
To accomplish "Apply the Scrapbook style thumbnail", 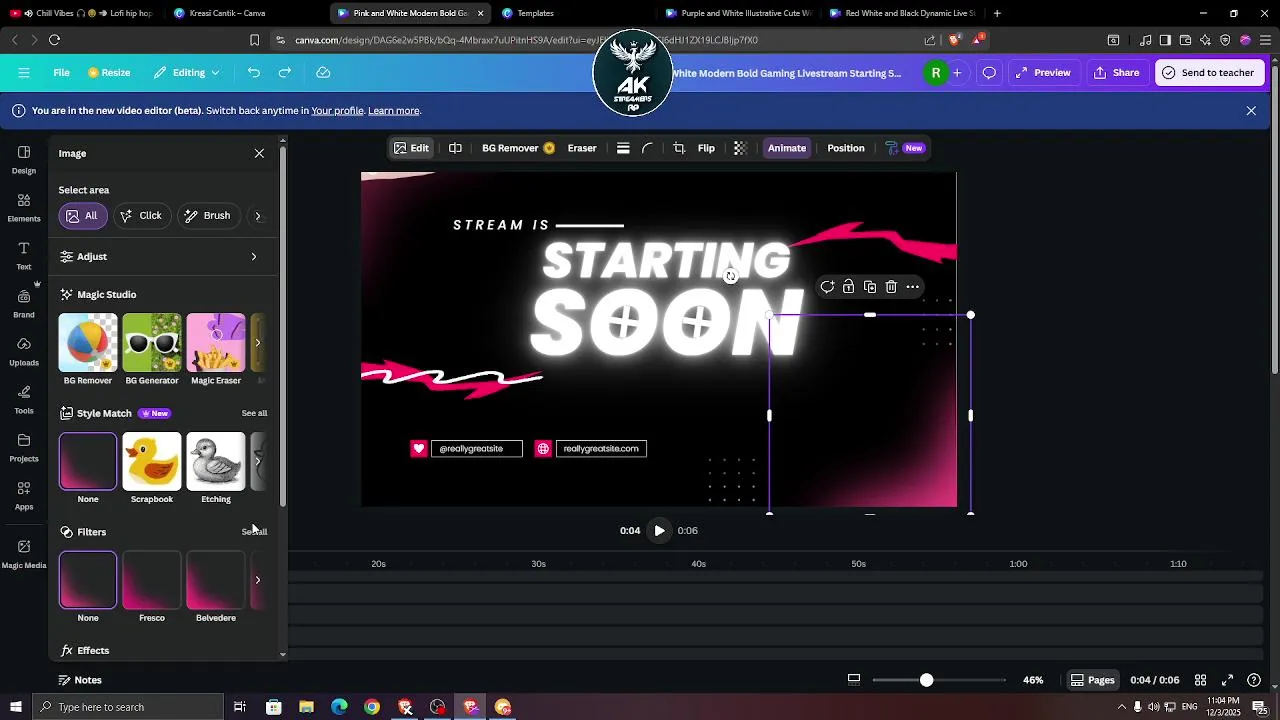I will 152,461.
